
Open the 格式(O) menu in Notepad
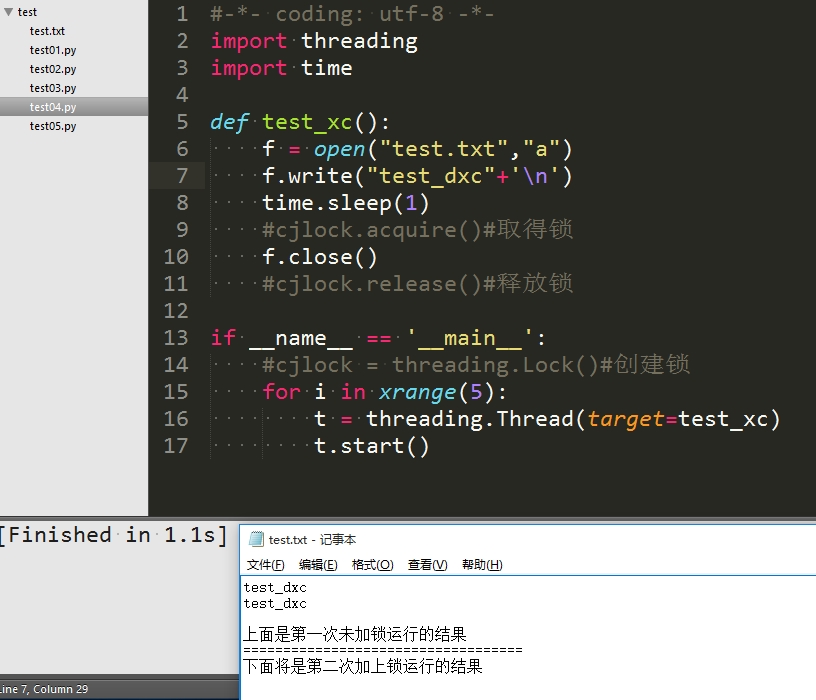[x=374, y=564]
